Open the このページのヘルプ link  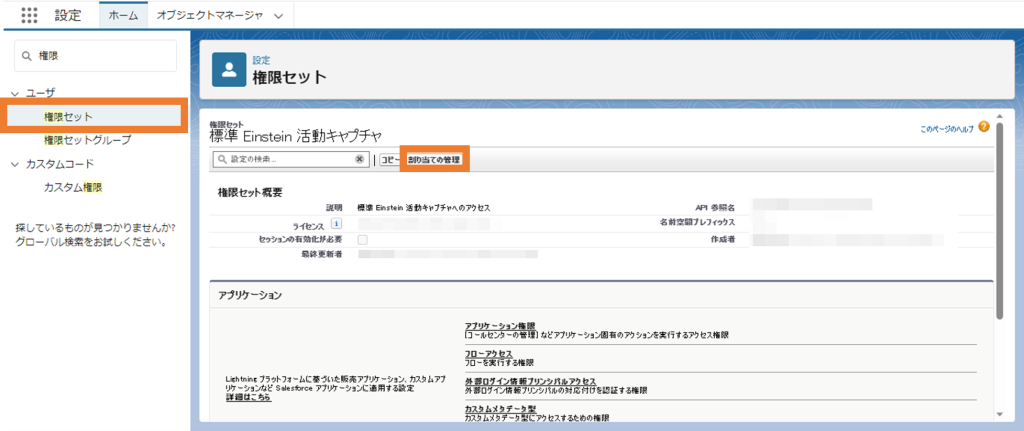[946, 129]
